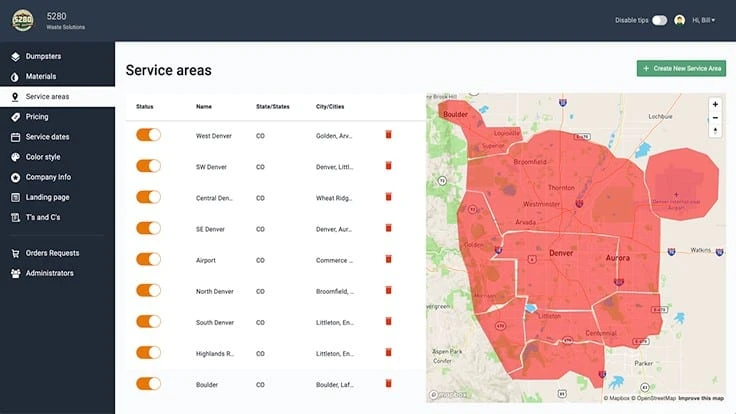Remove Boulder area using trash icon
This screenshot has height=414, width=736.
(389, 383)
